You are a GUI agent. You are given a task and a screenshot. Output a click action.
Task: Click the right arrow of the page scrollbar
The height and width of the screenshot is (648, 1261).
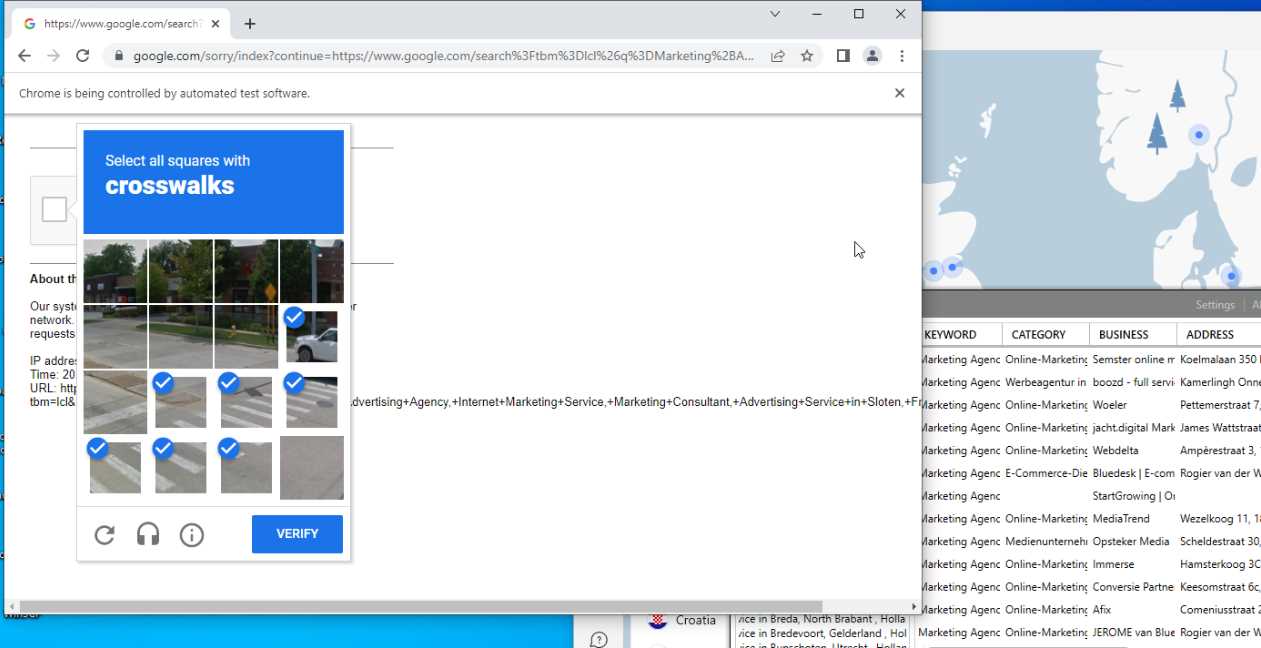point(914,607)
